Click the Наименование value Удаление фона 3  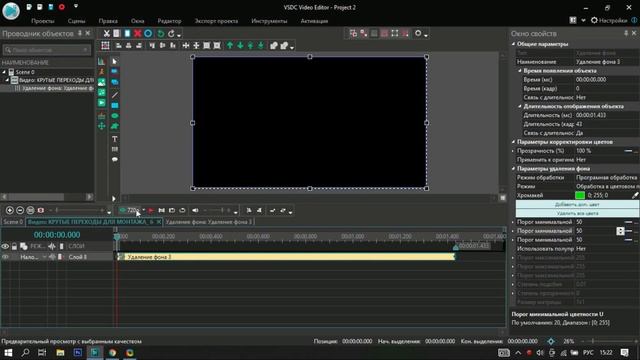(606, 62)
